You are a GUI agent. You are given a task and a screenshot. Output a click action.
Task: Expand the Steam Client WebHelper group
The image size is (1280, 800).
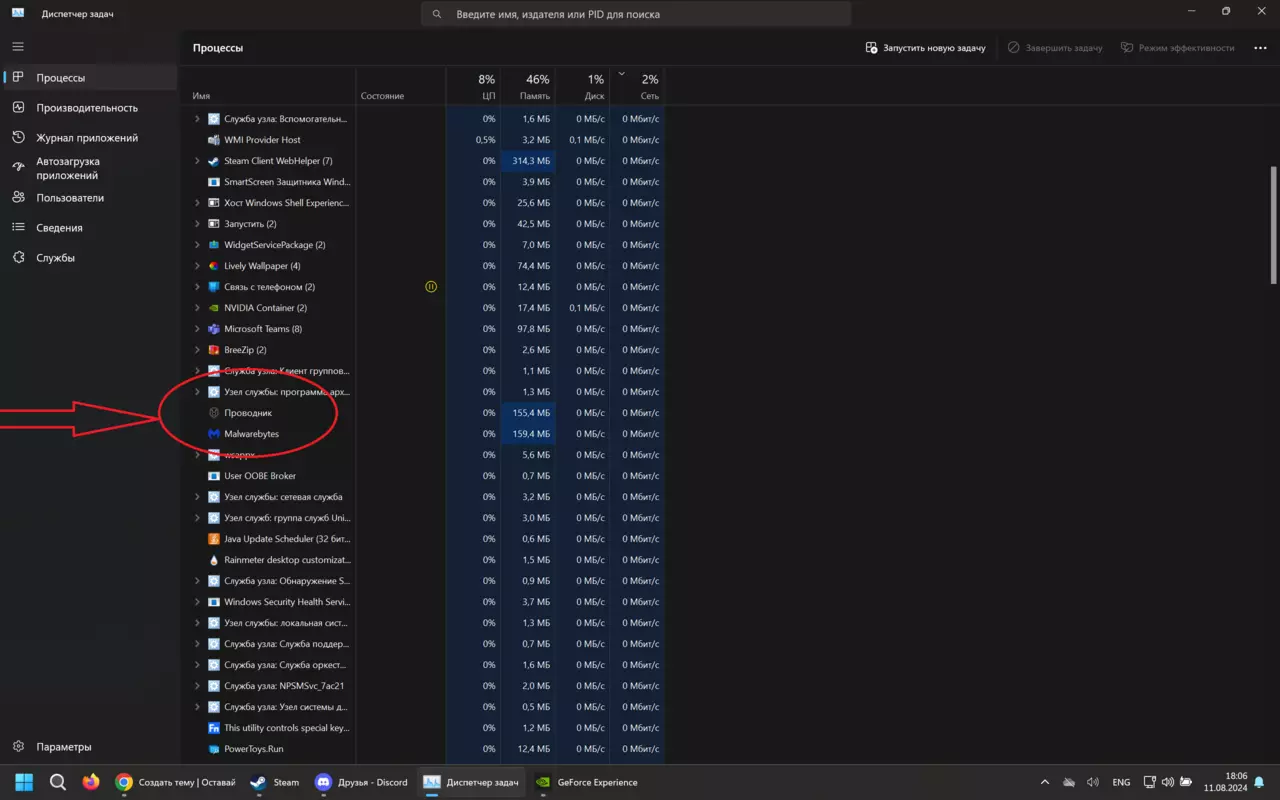coord(197,161)
